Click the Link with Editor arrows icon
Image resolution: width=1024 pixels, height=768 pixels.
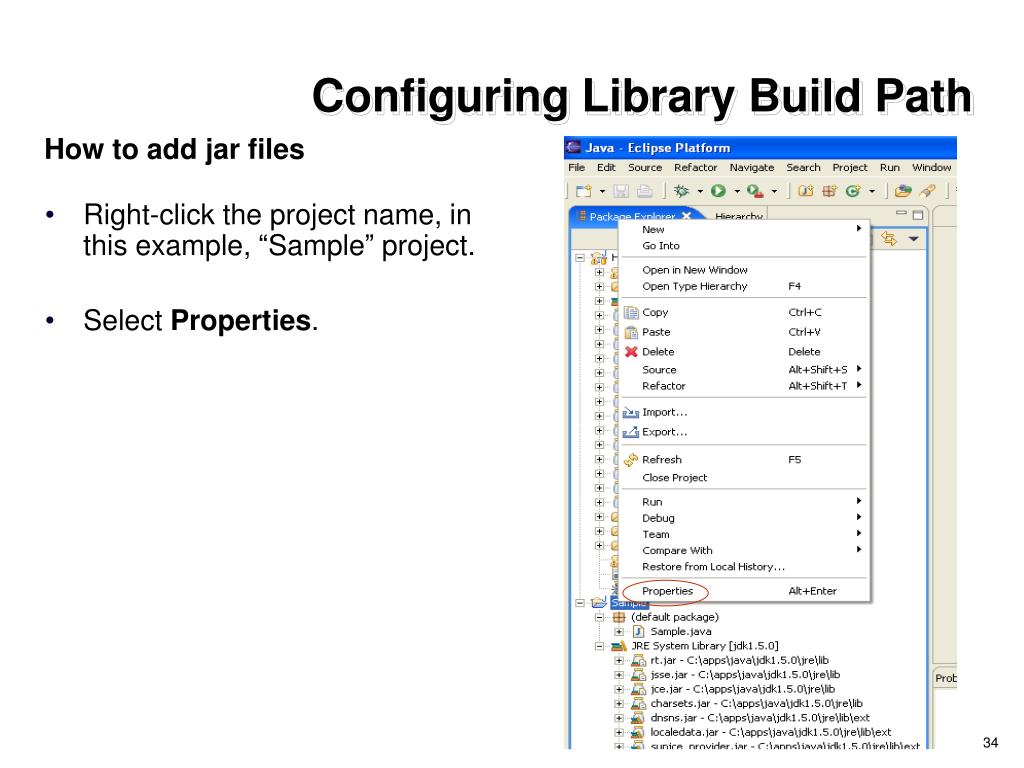(889, 239)
